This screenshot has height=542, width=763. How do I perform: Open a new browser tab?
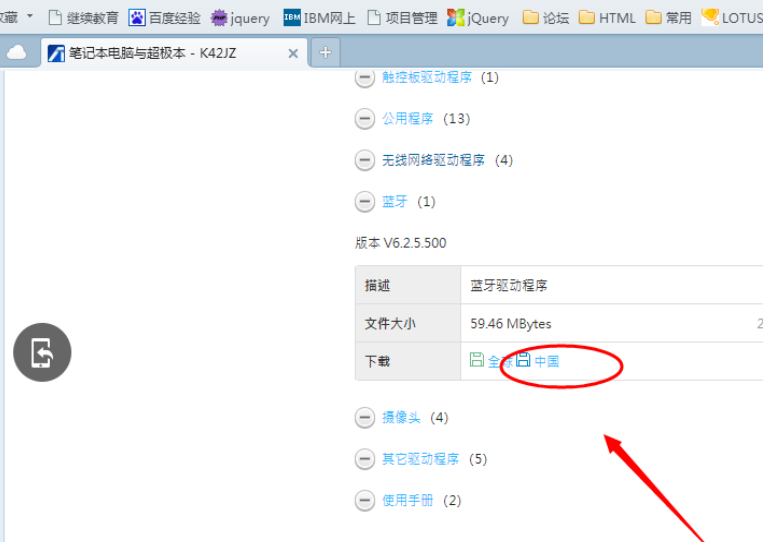(x=325, y=52)
